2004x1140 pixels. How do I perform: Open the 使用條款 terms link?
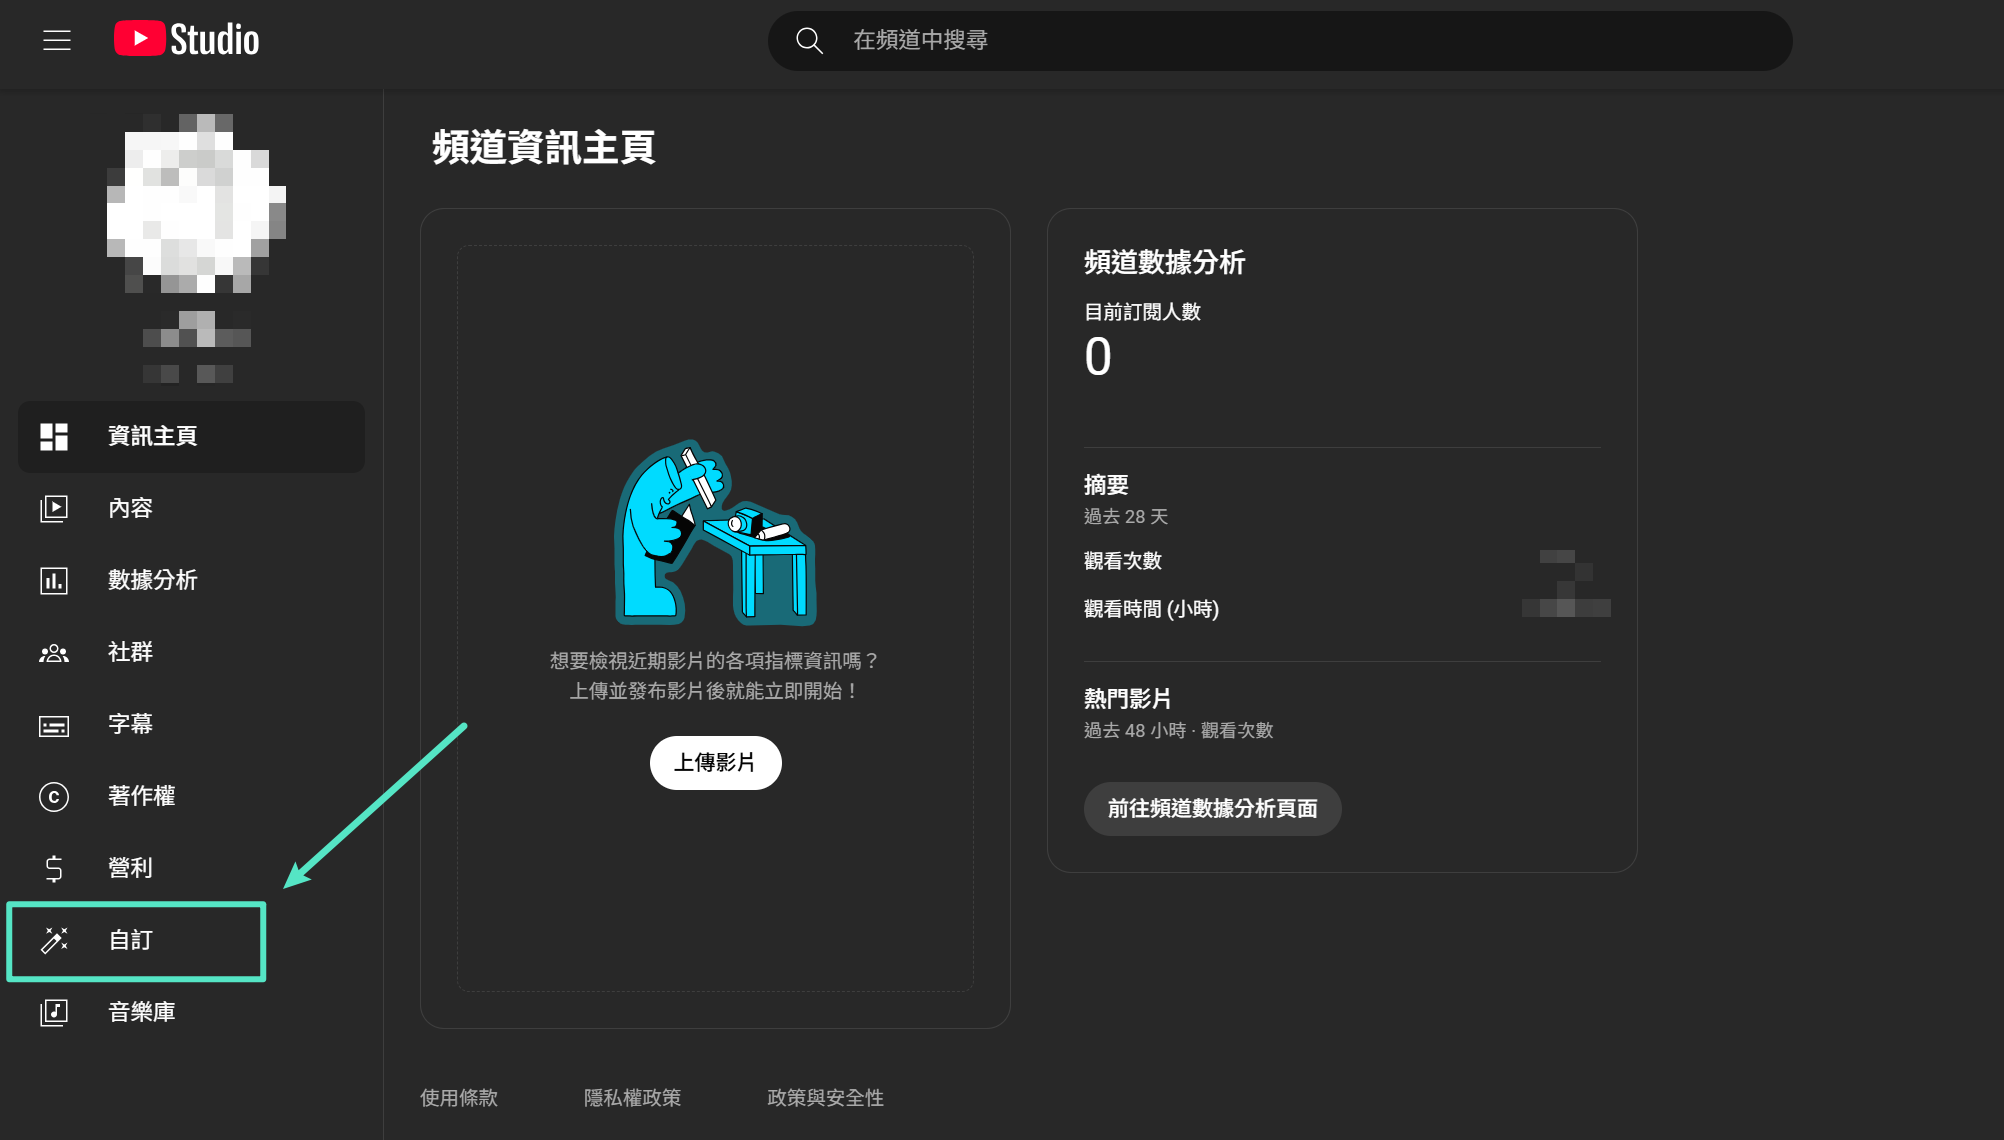coord(459,1097)
